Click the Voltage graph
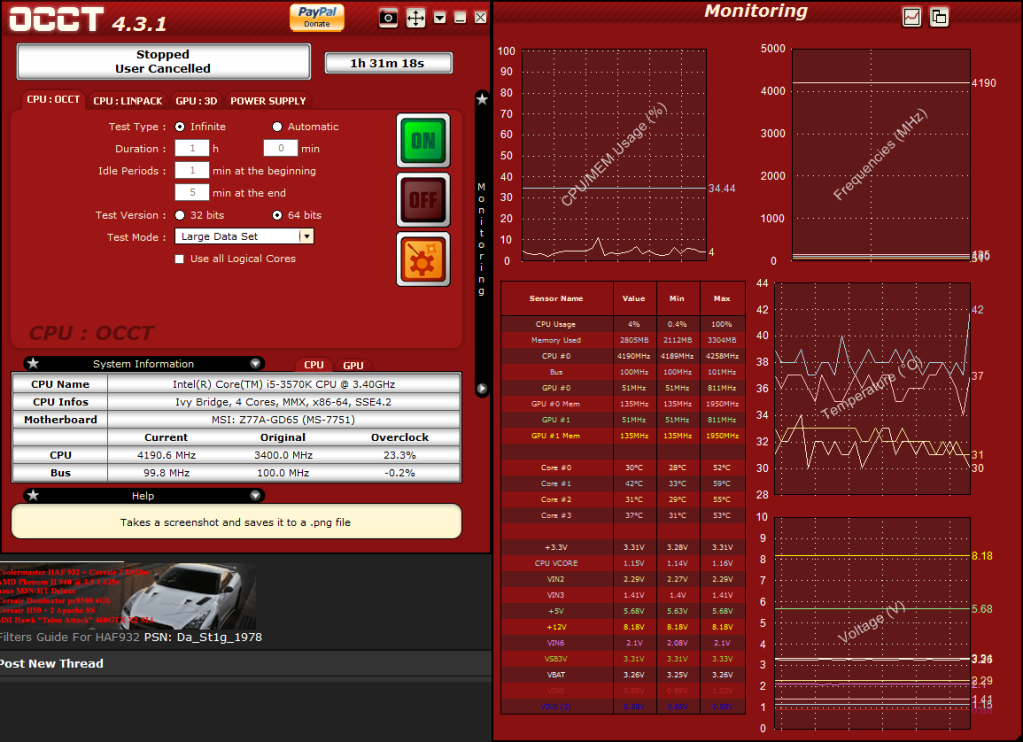 coord(872,623)
